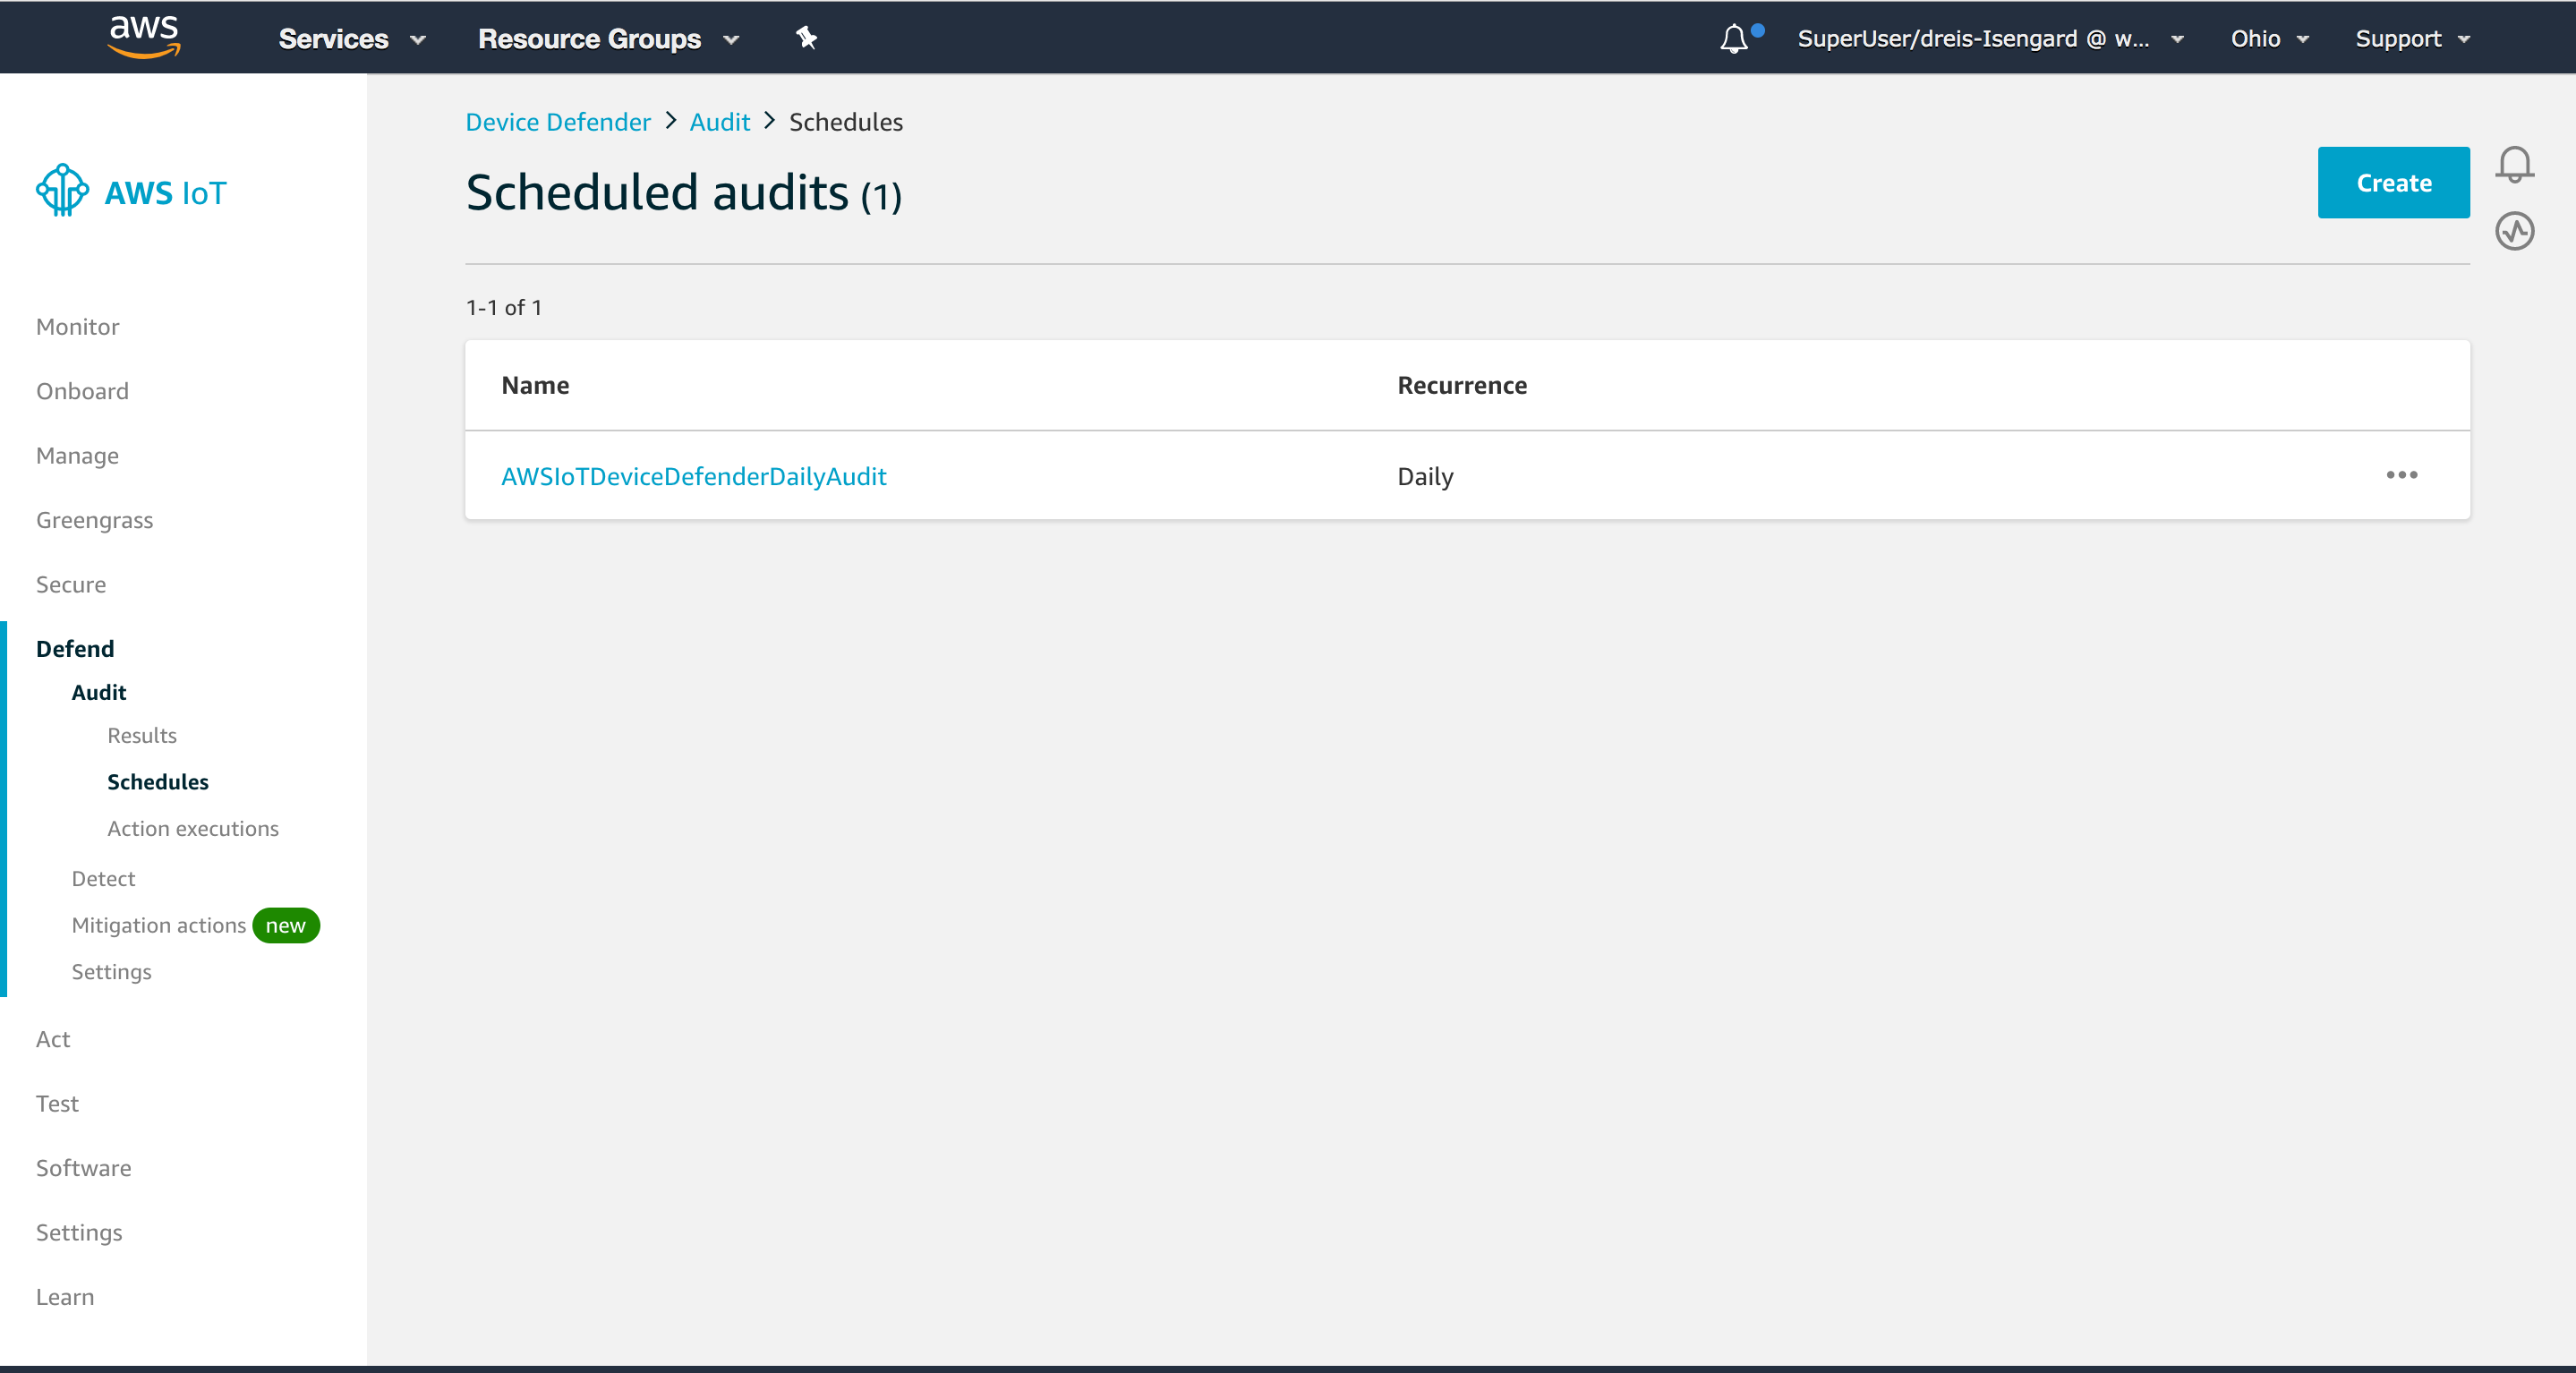Open Mitigation actions in sidebar
Viewport: 2576px width, 1373px height.
tap(159, 925)
